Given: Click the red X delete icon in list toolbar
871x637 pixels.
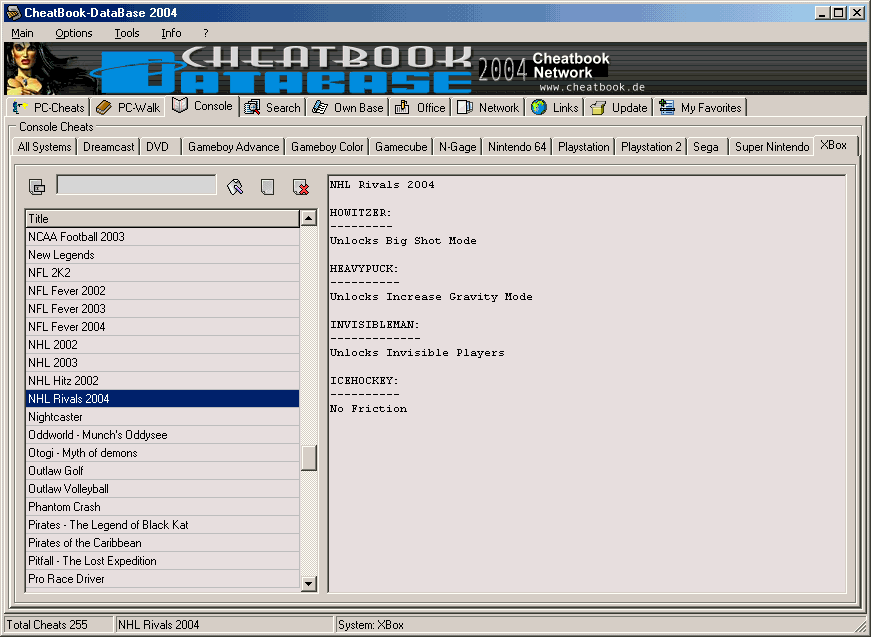Looking at the screenshot, I should click(x=300, y=187).
